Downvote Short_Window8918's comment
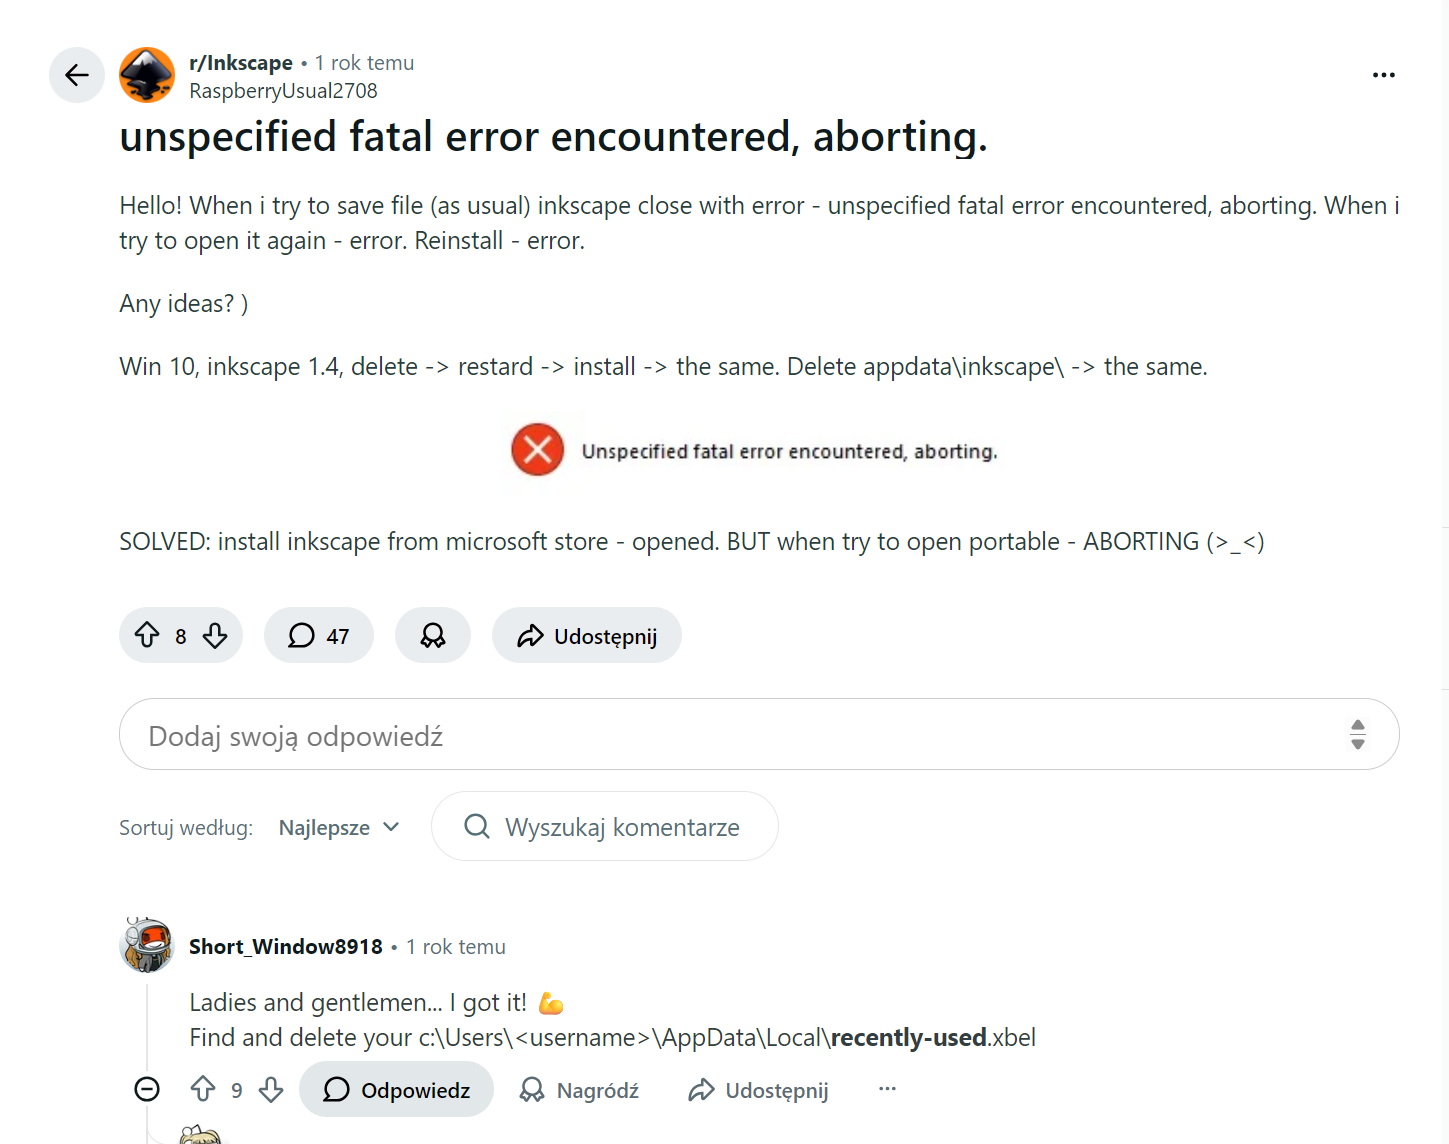Image resolution: width=1449 pixels, height=1144 pixels. [271, 1089]
